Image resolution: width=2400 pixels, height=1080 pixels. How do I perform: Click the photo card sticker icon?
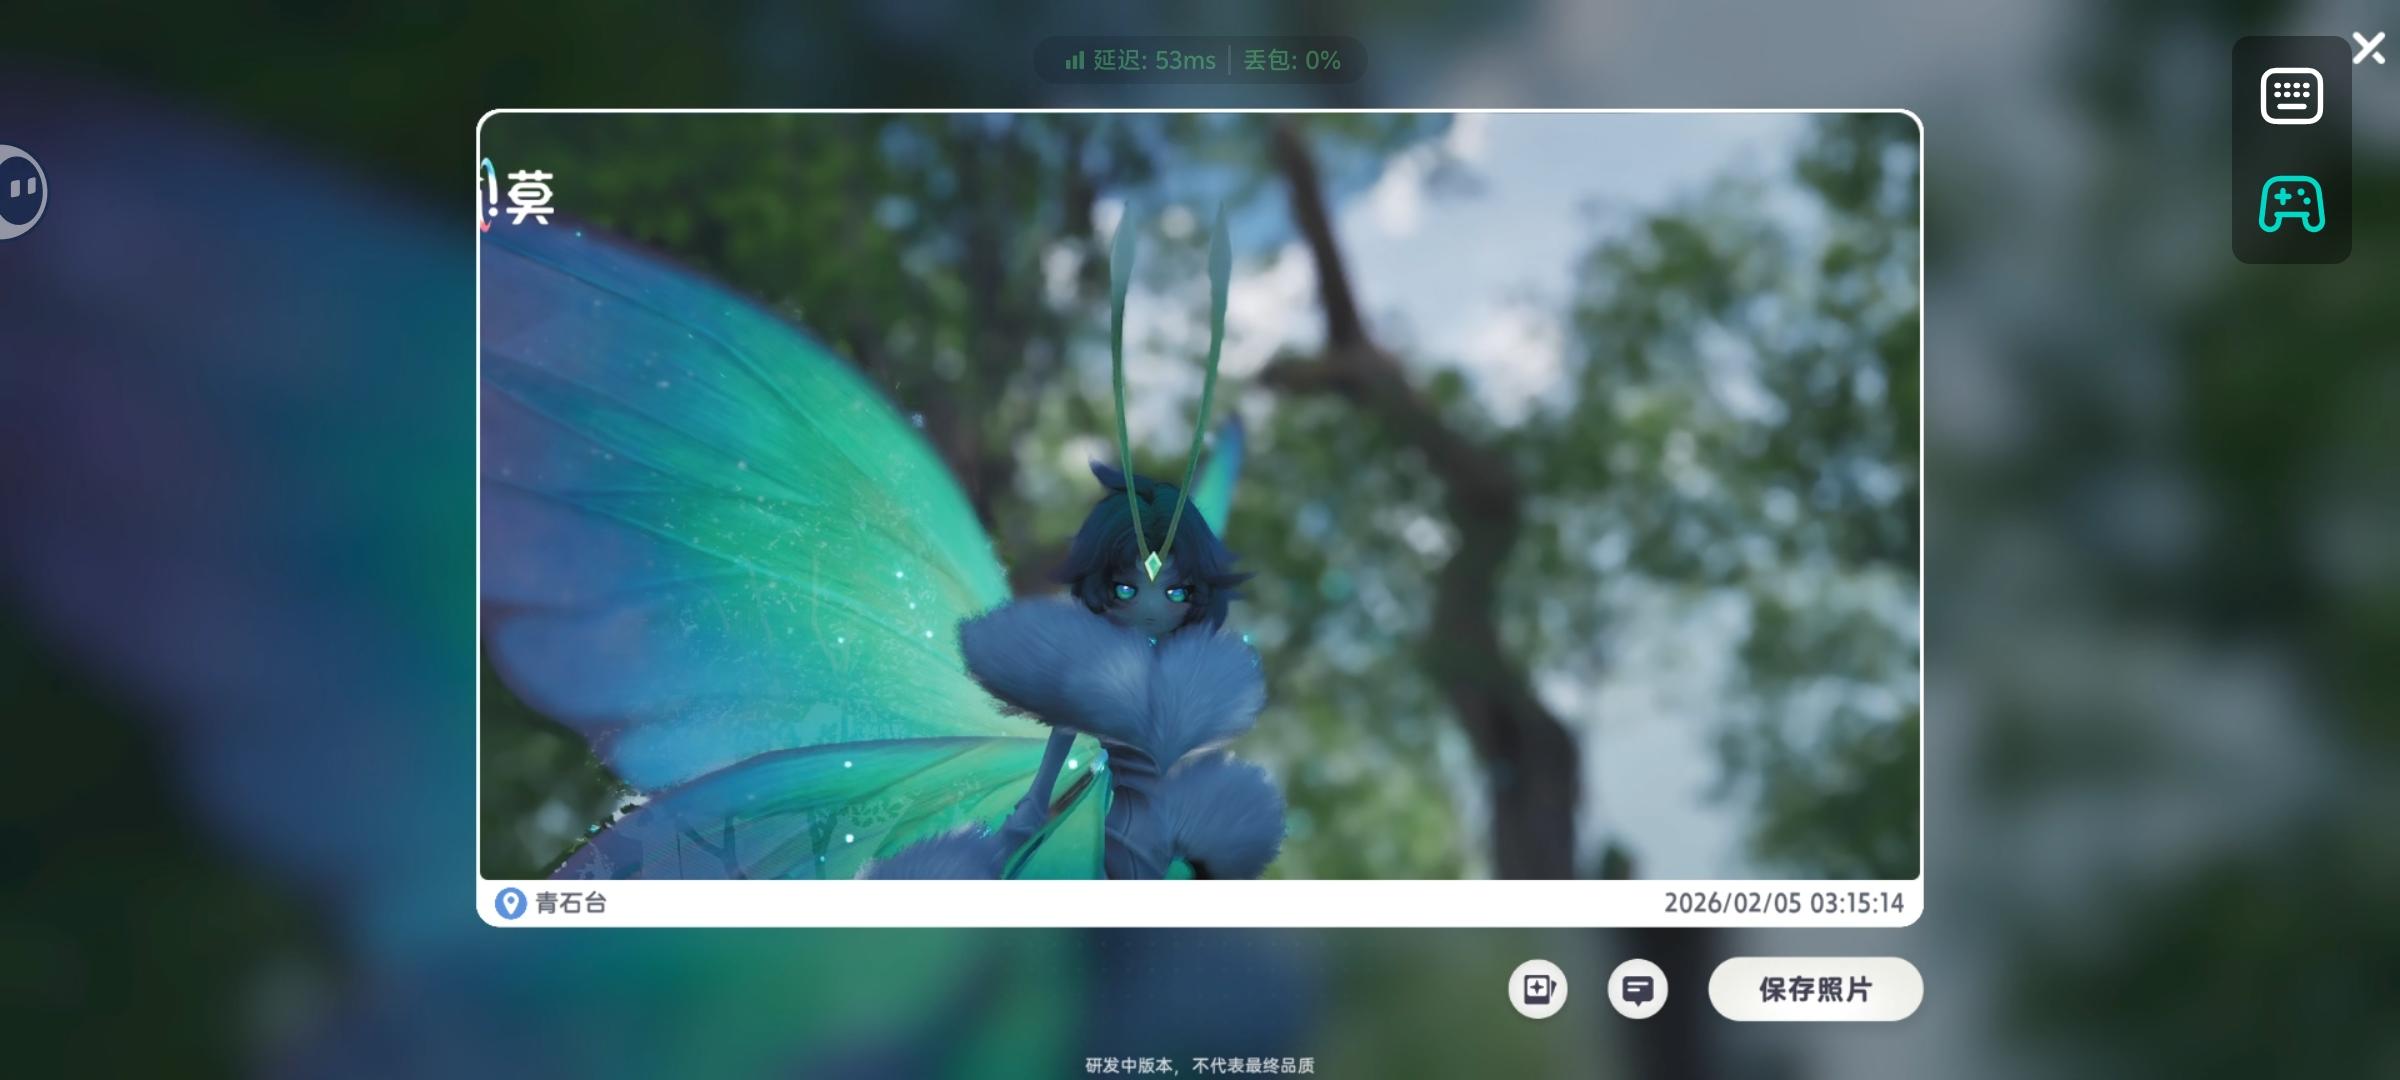coord(1537,989)
